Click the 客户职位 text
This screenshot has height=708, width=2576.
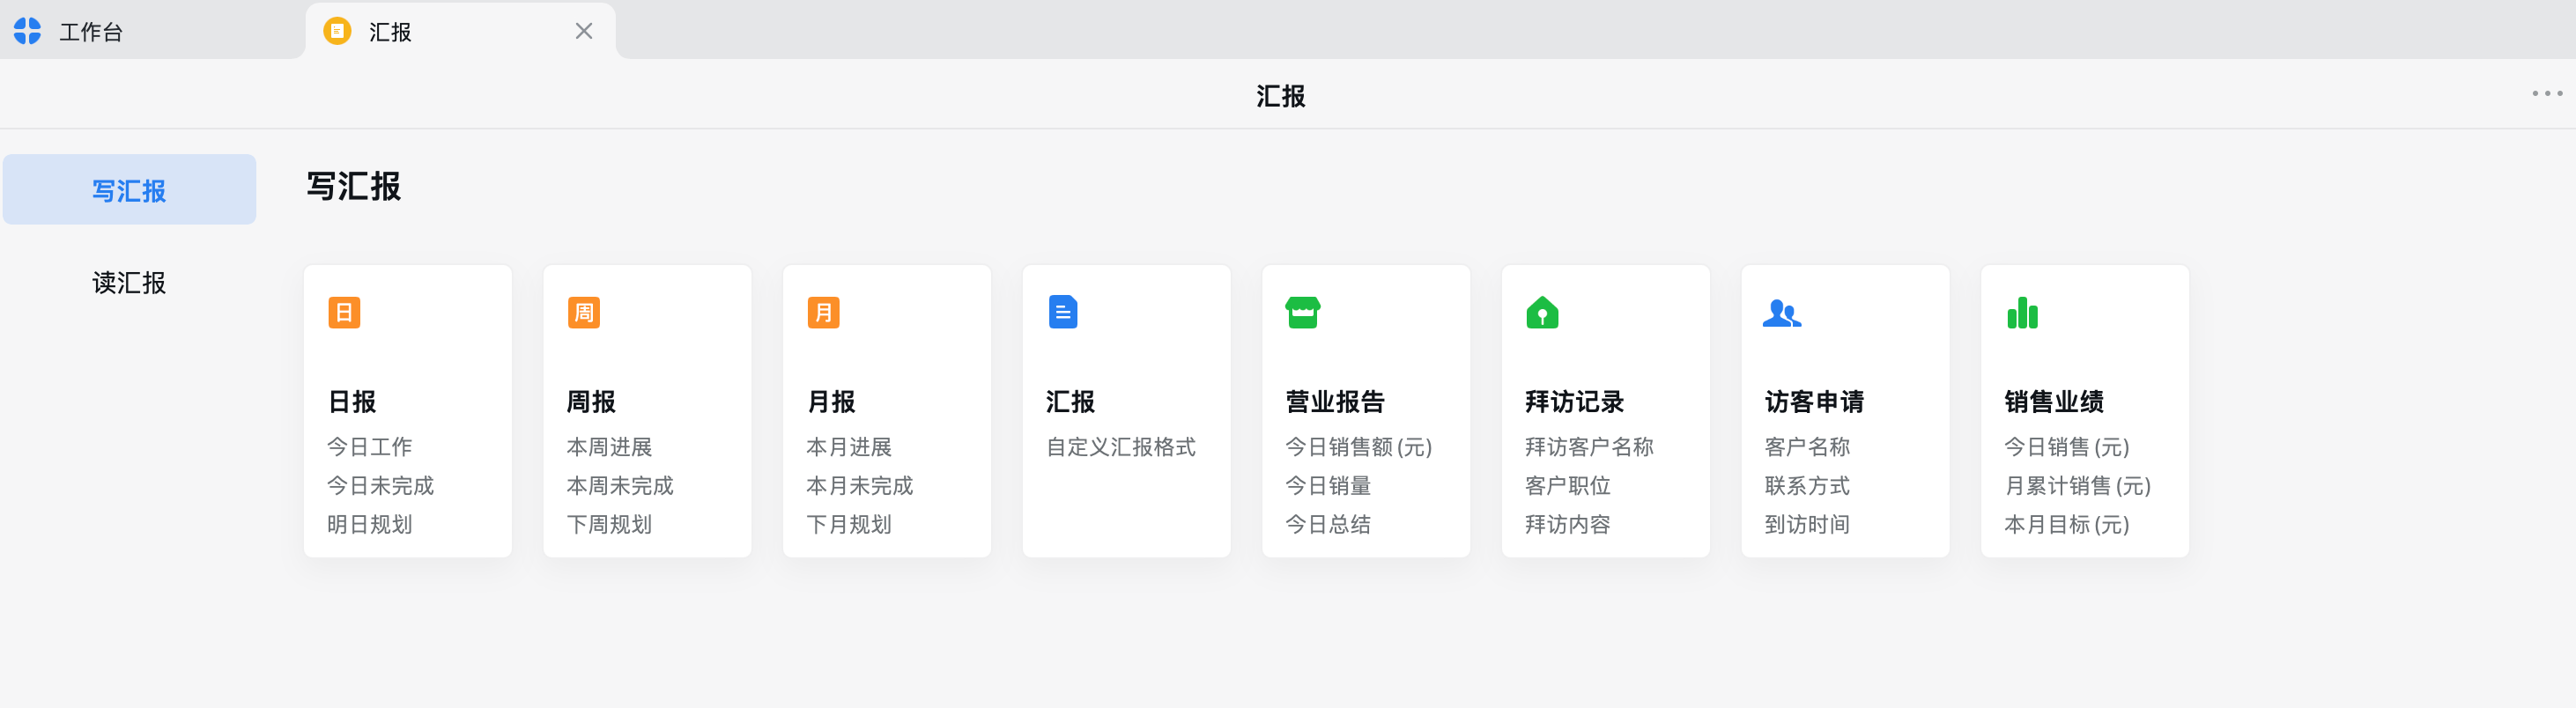[1568, 485]
